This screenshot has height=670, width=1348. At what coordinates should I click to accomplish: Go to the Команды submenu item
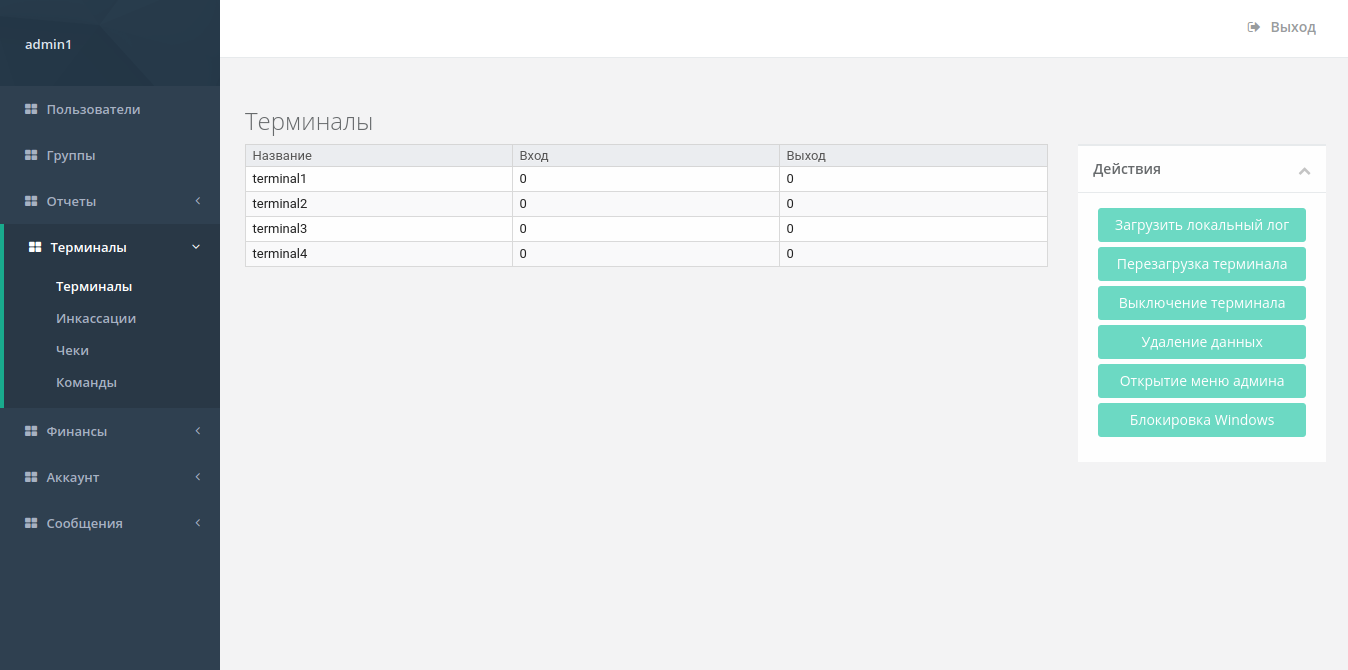tap(87, 382)
